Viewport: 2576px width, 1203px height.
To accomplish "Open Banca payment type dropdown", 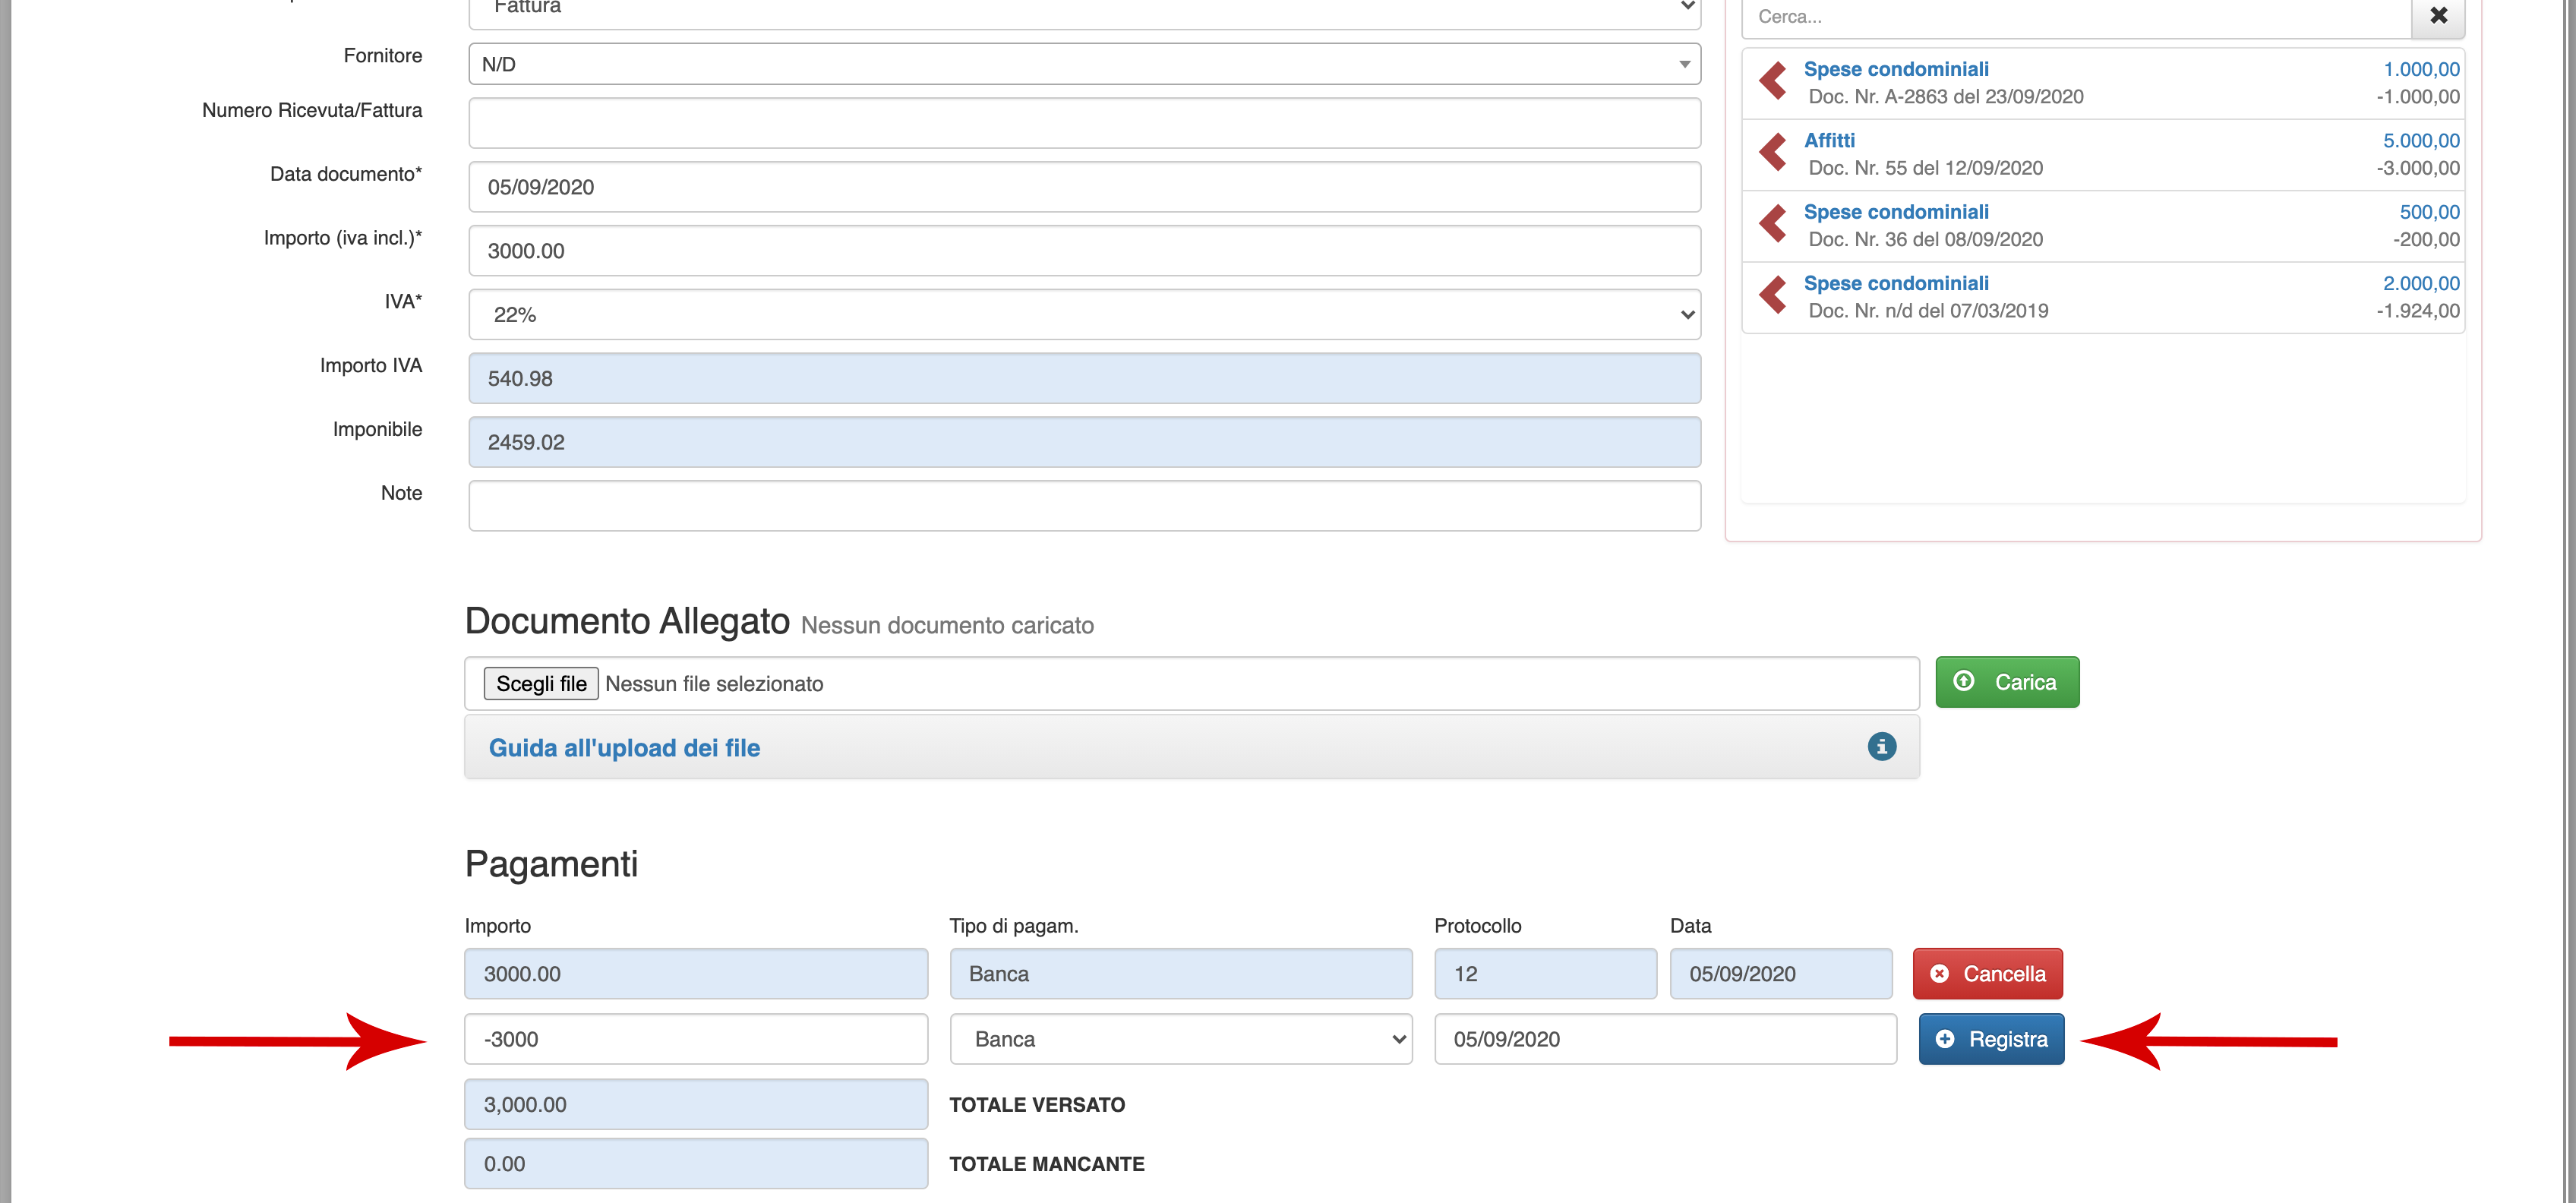I will (x=1180, y=1039).
